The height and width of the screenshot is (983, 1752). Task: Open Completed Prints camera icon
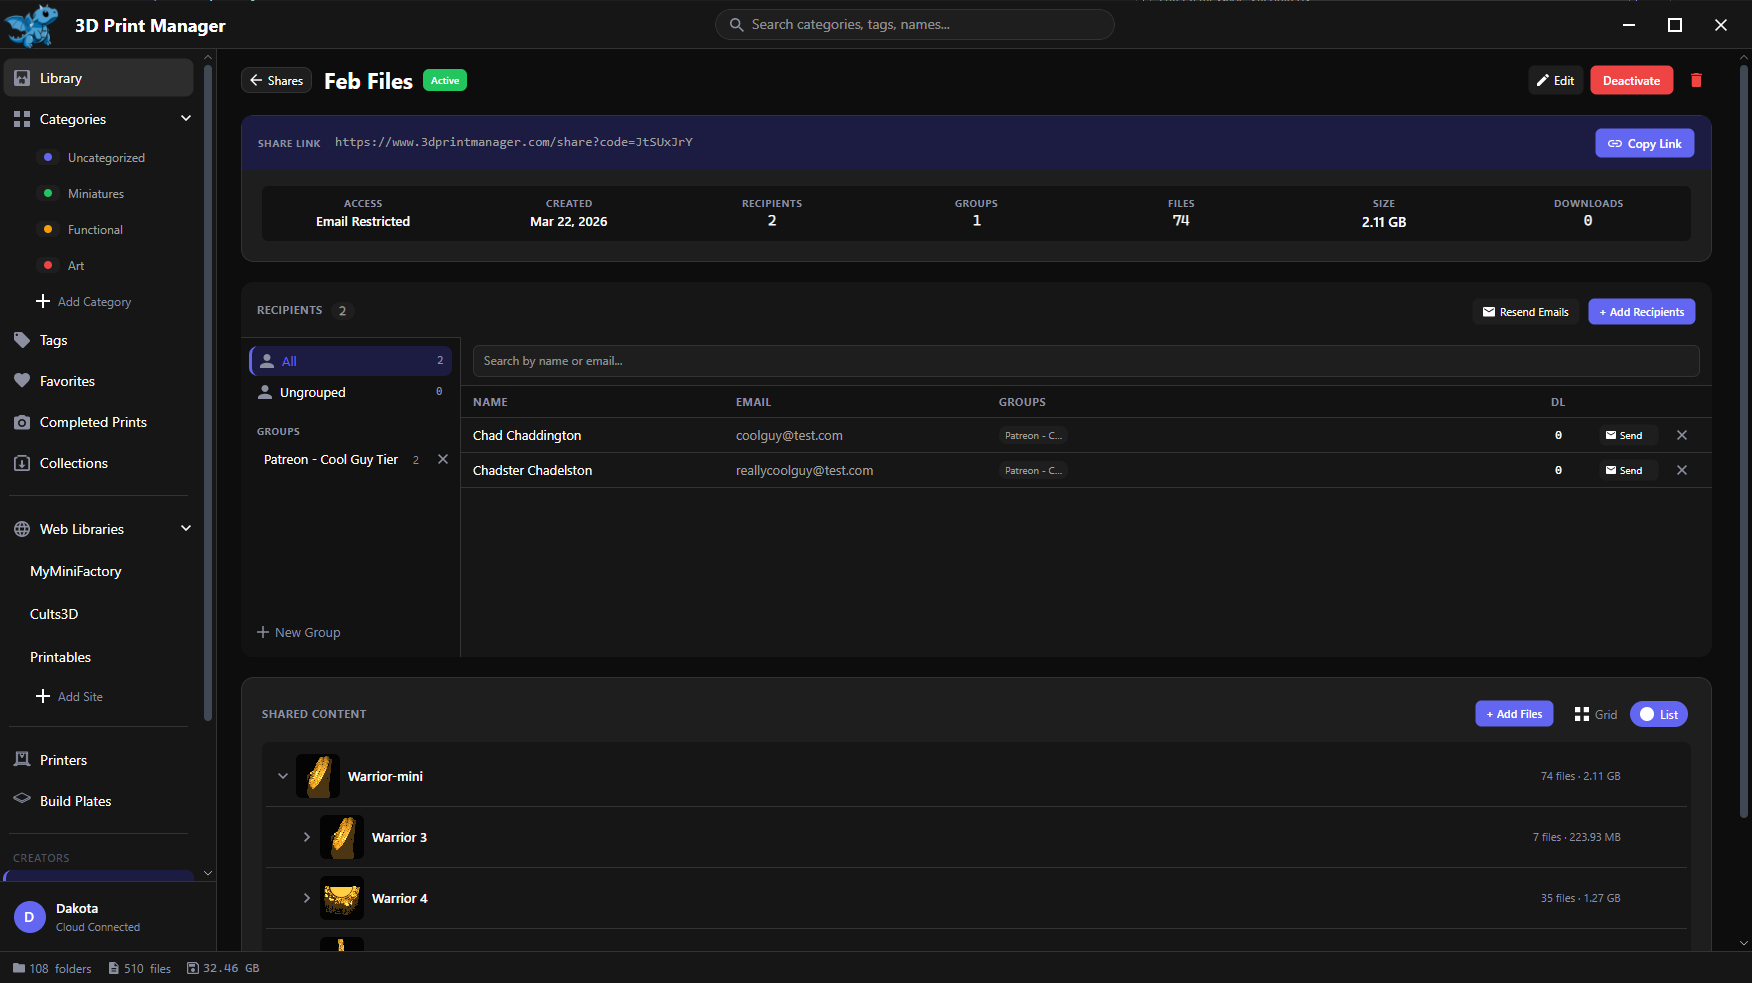(x=22, y=422)
